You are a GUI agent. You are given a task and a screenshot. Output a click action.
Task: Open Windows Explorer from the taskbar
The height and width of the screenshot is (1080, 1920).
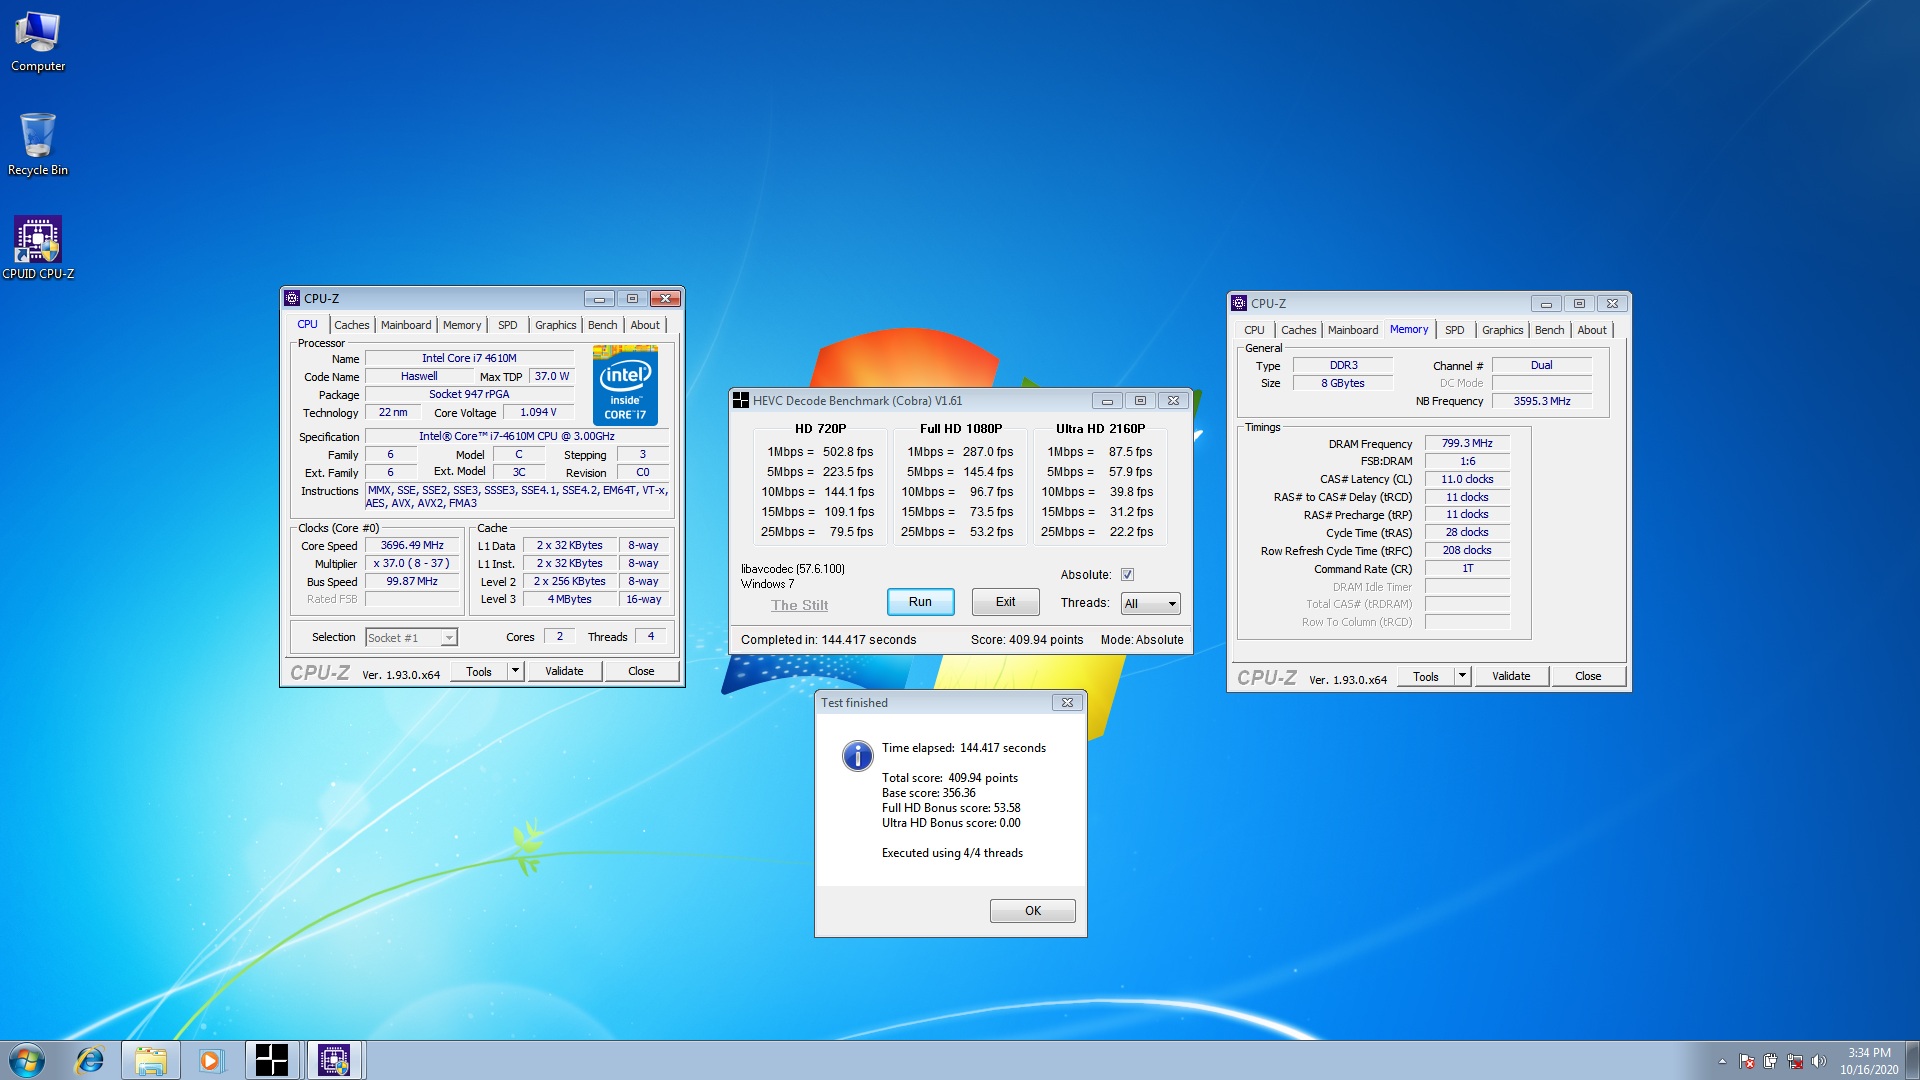pyautogui.click(x=151, y=1060)
